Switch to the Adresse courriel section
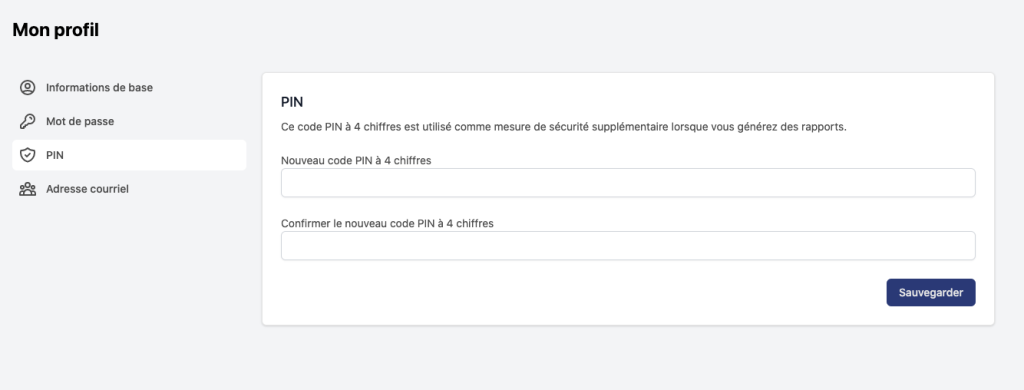Viewport: 1024px width, 390px height. pos(129,189)
